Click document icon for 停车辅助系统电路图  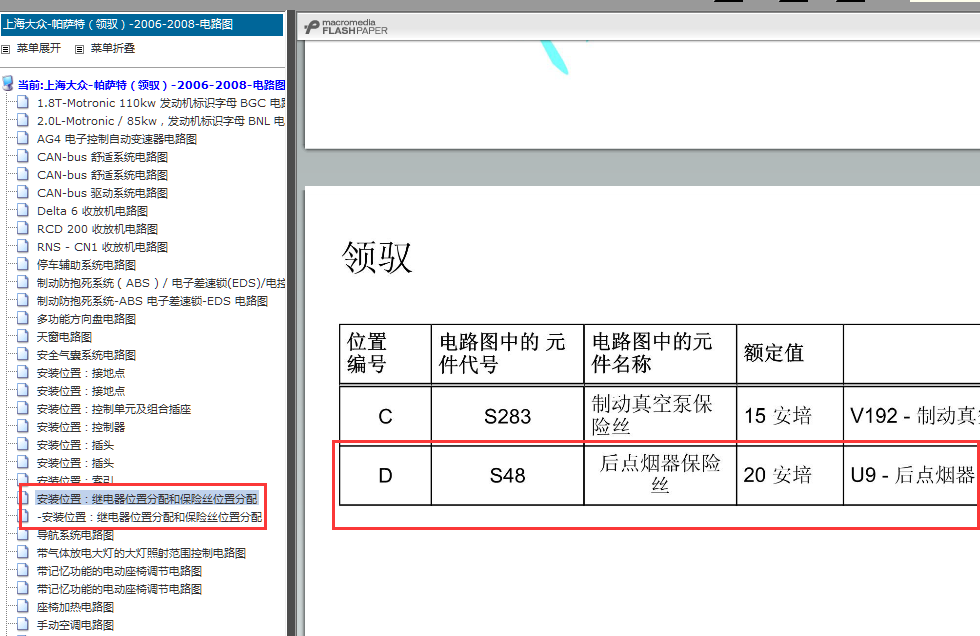23,264
